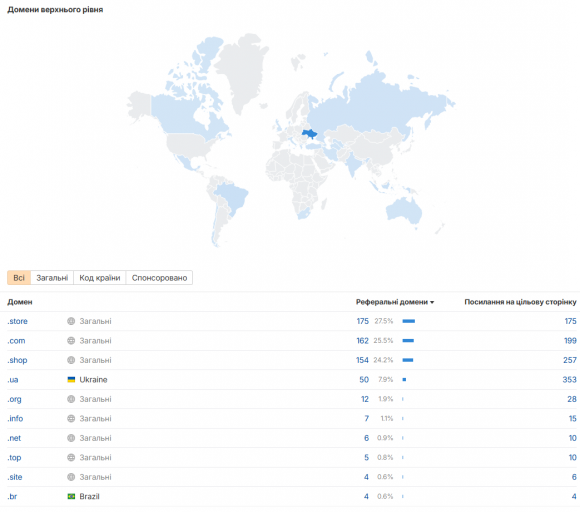Click the Ukraine flag icon

71,380
